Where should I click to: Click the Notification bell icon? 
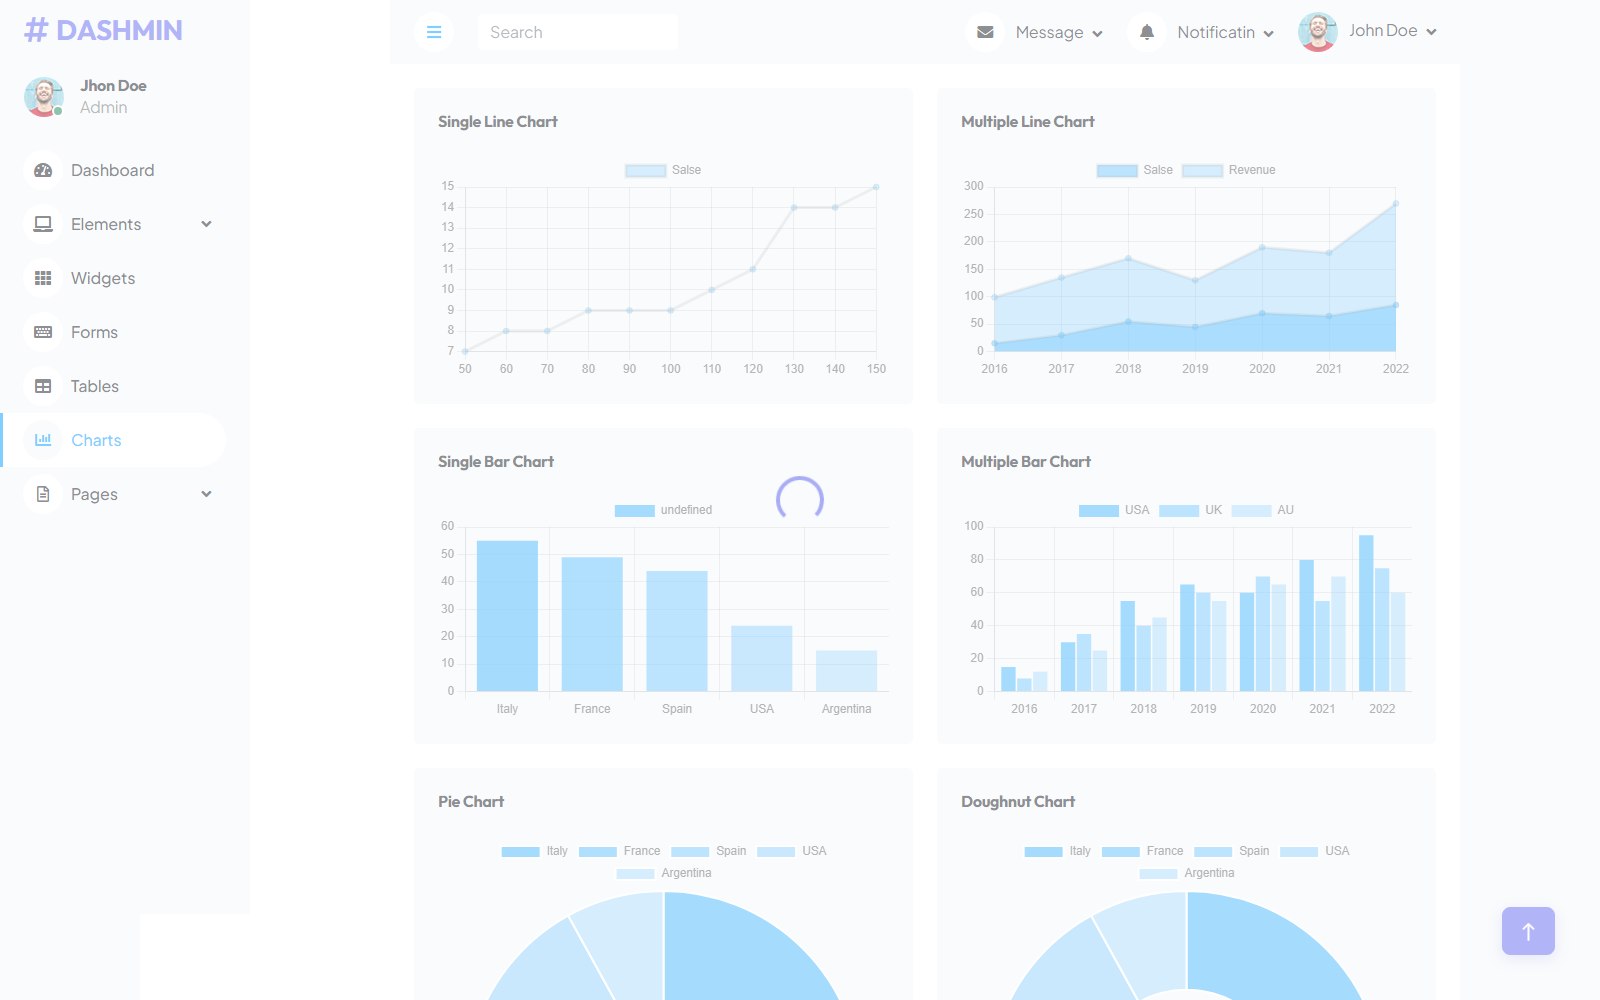coord(1147,32)
